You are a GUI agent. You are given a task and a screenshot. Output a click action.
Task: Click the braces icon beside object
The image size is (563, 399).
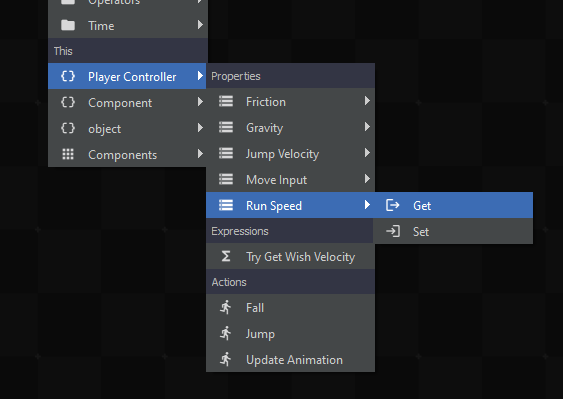click(68, 128)
